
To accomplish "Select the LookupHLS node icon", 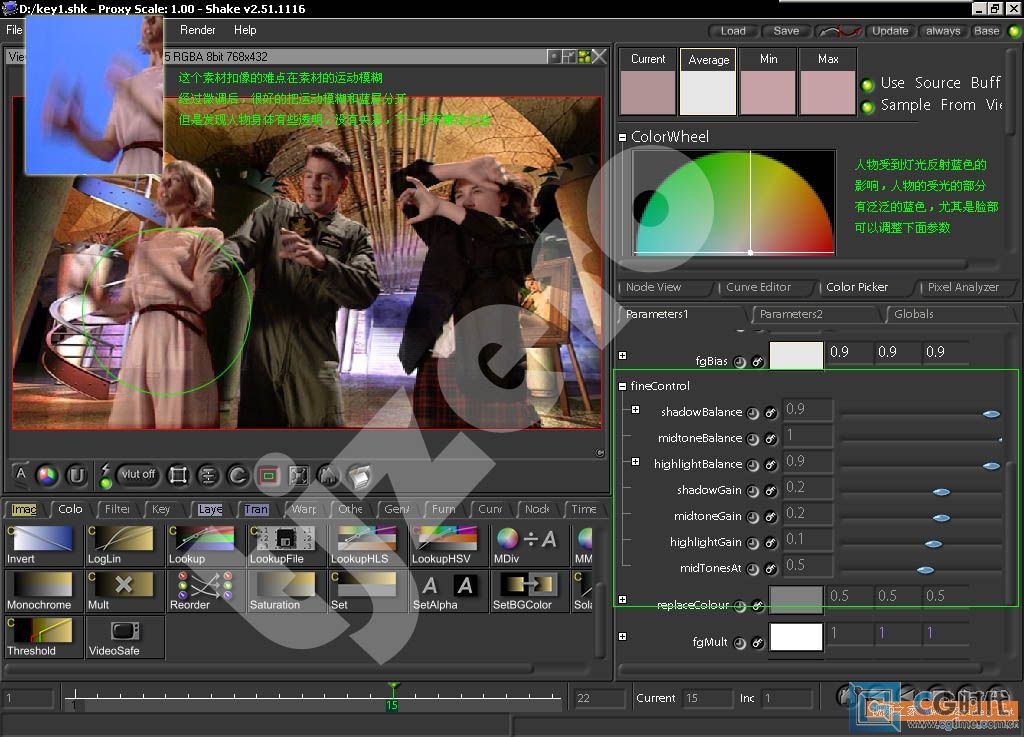I will click(367, 544).
